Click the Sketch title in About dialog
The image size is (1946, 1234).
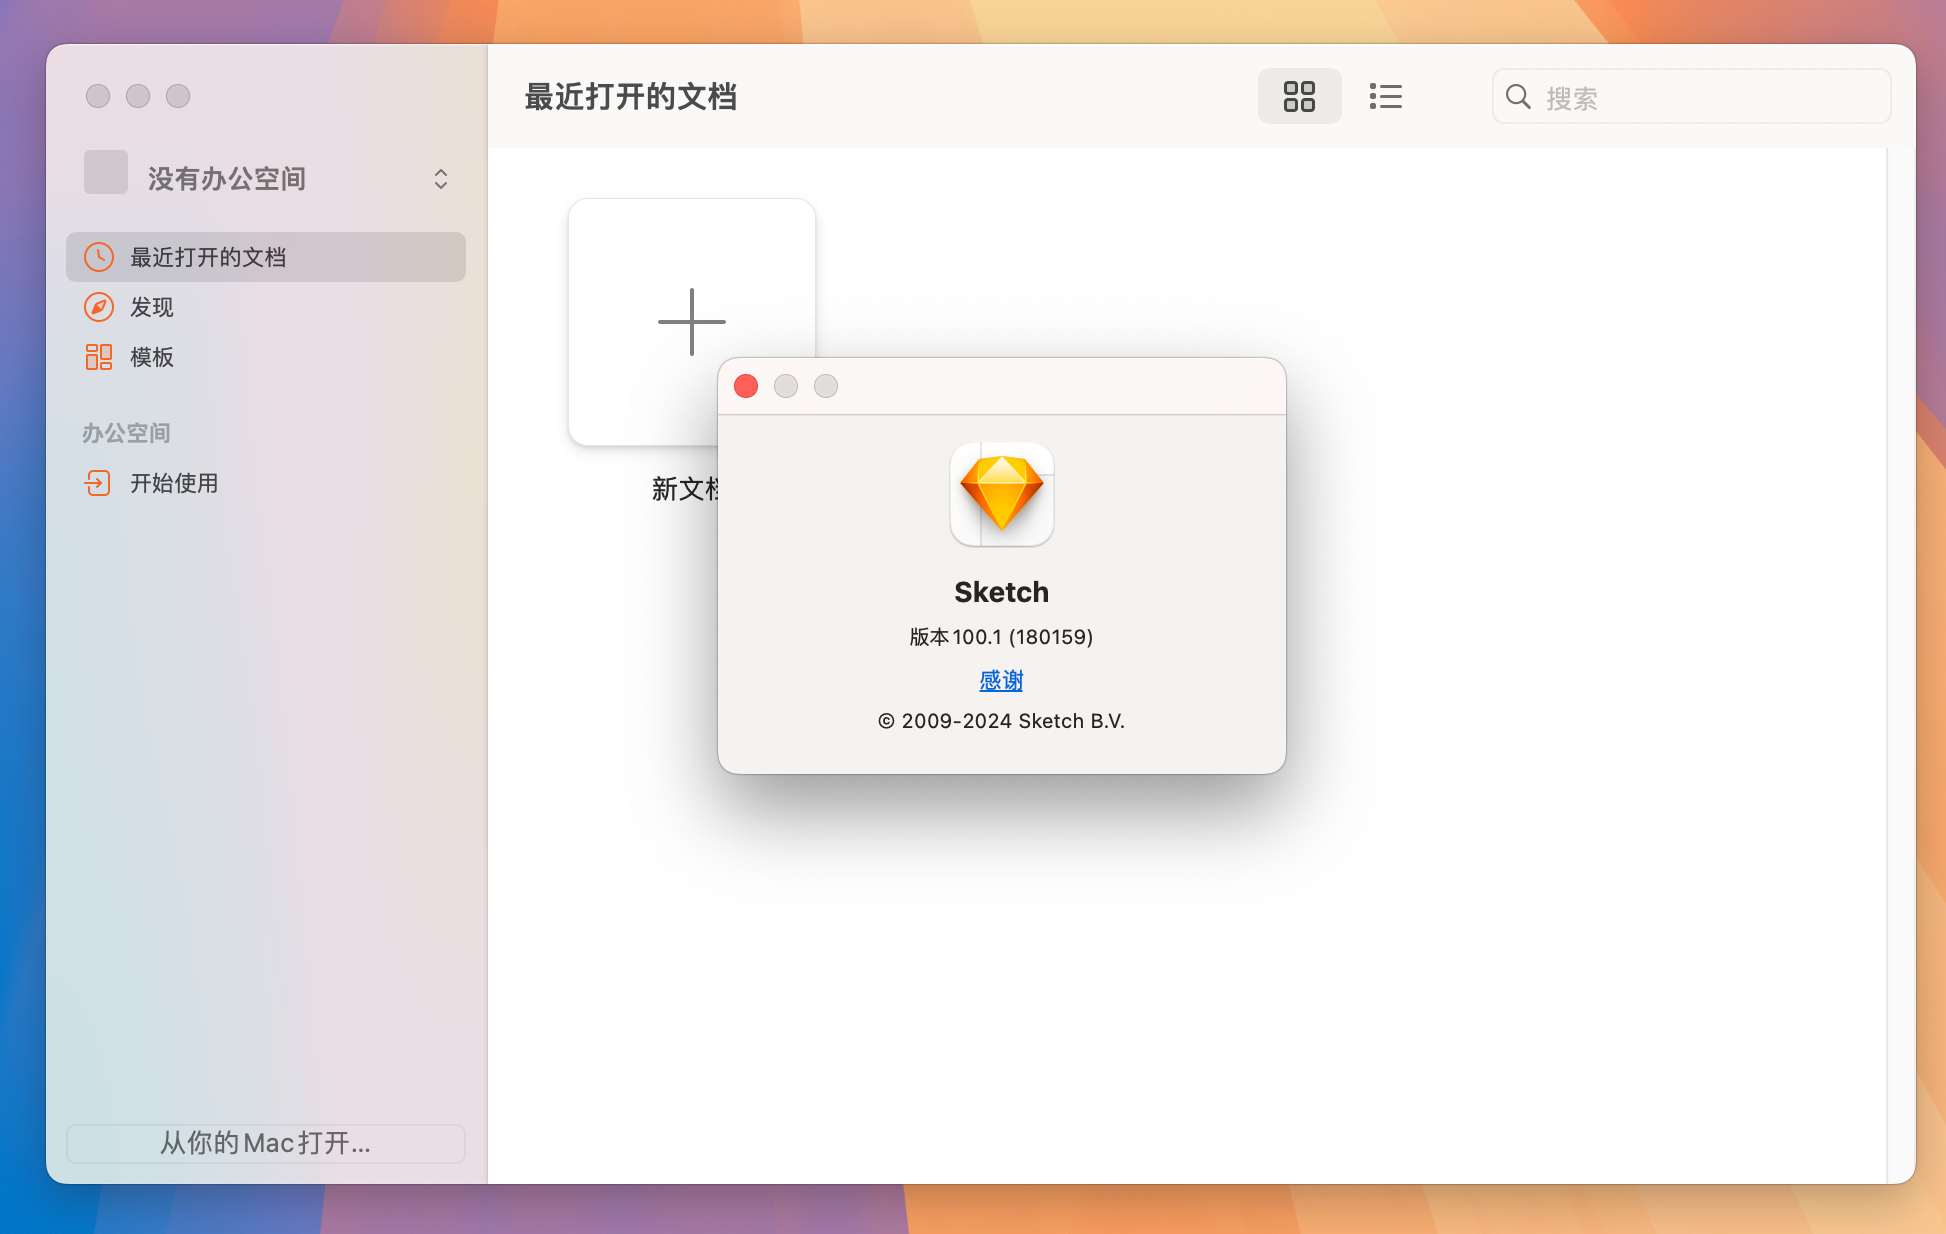pos(1001,592)
